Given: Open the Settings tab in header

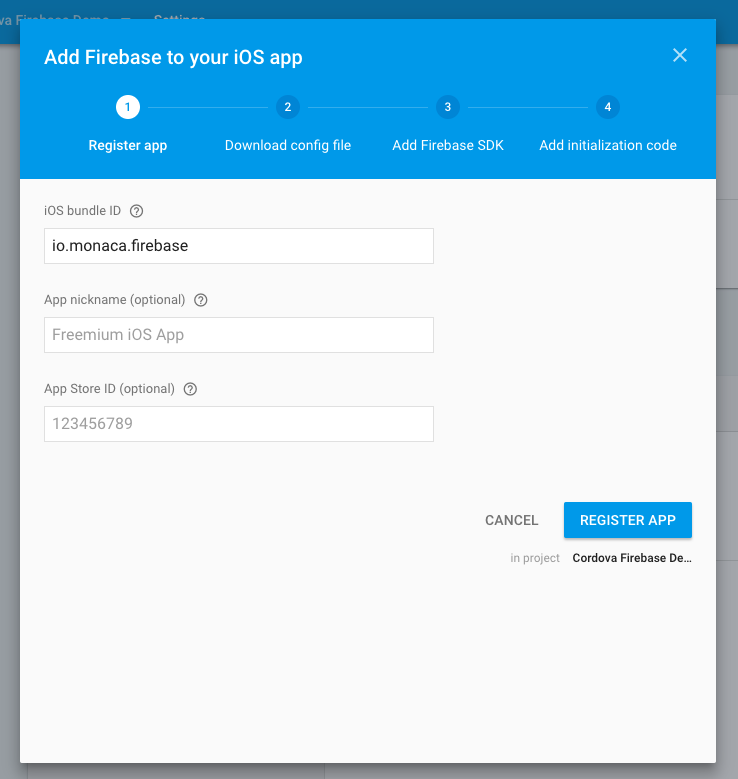Looking at the screenshot, I should tap(180, 18).
